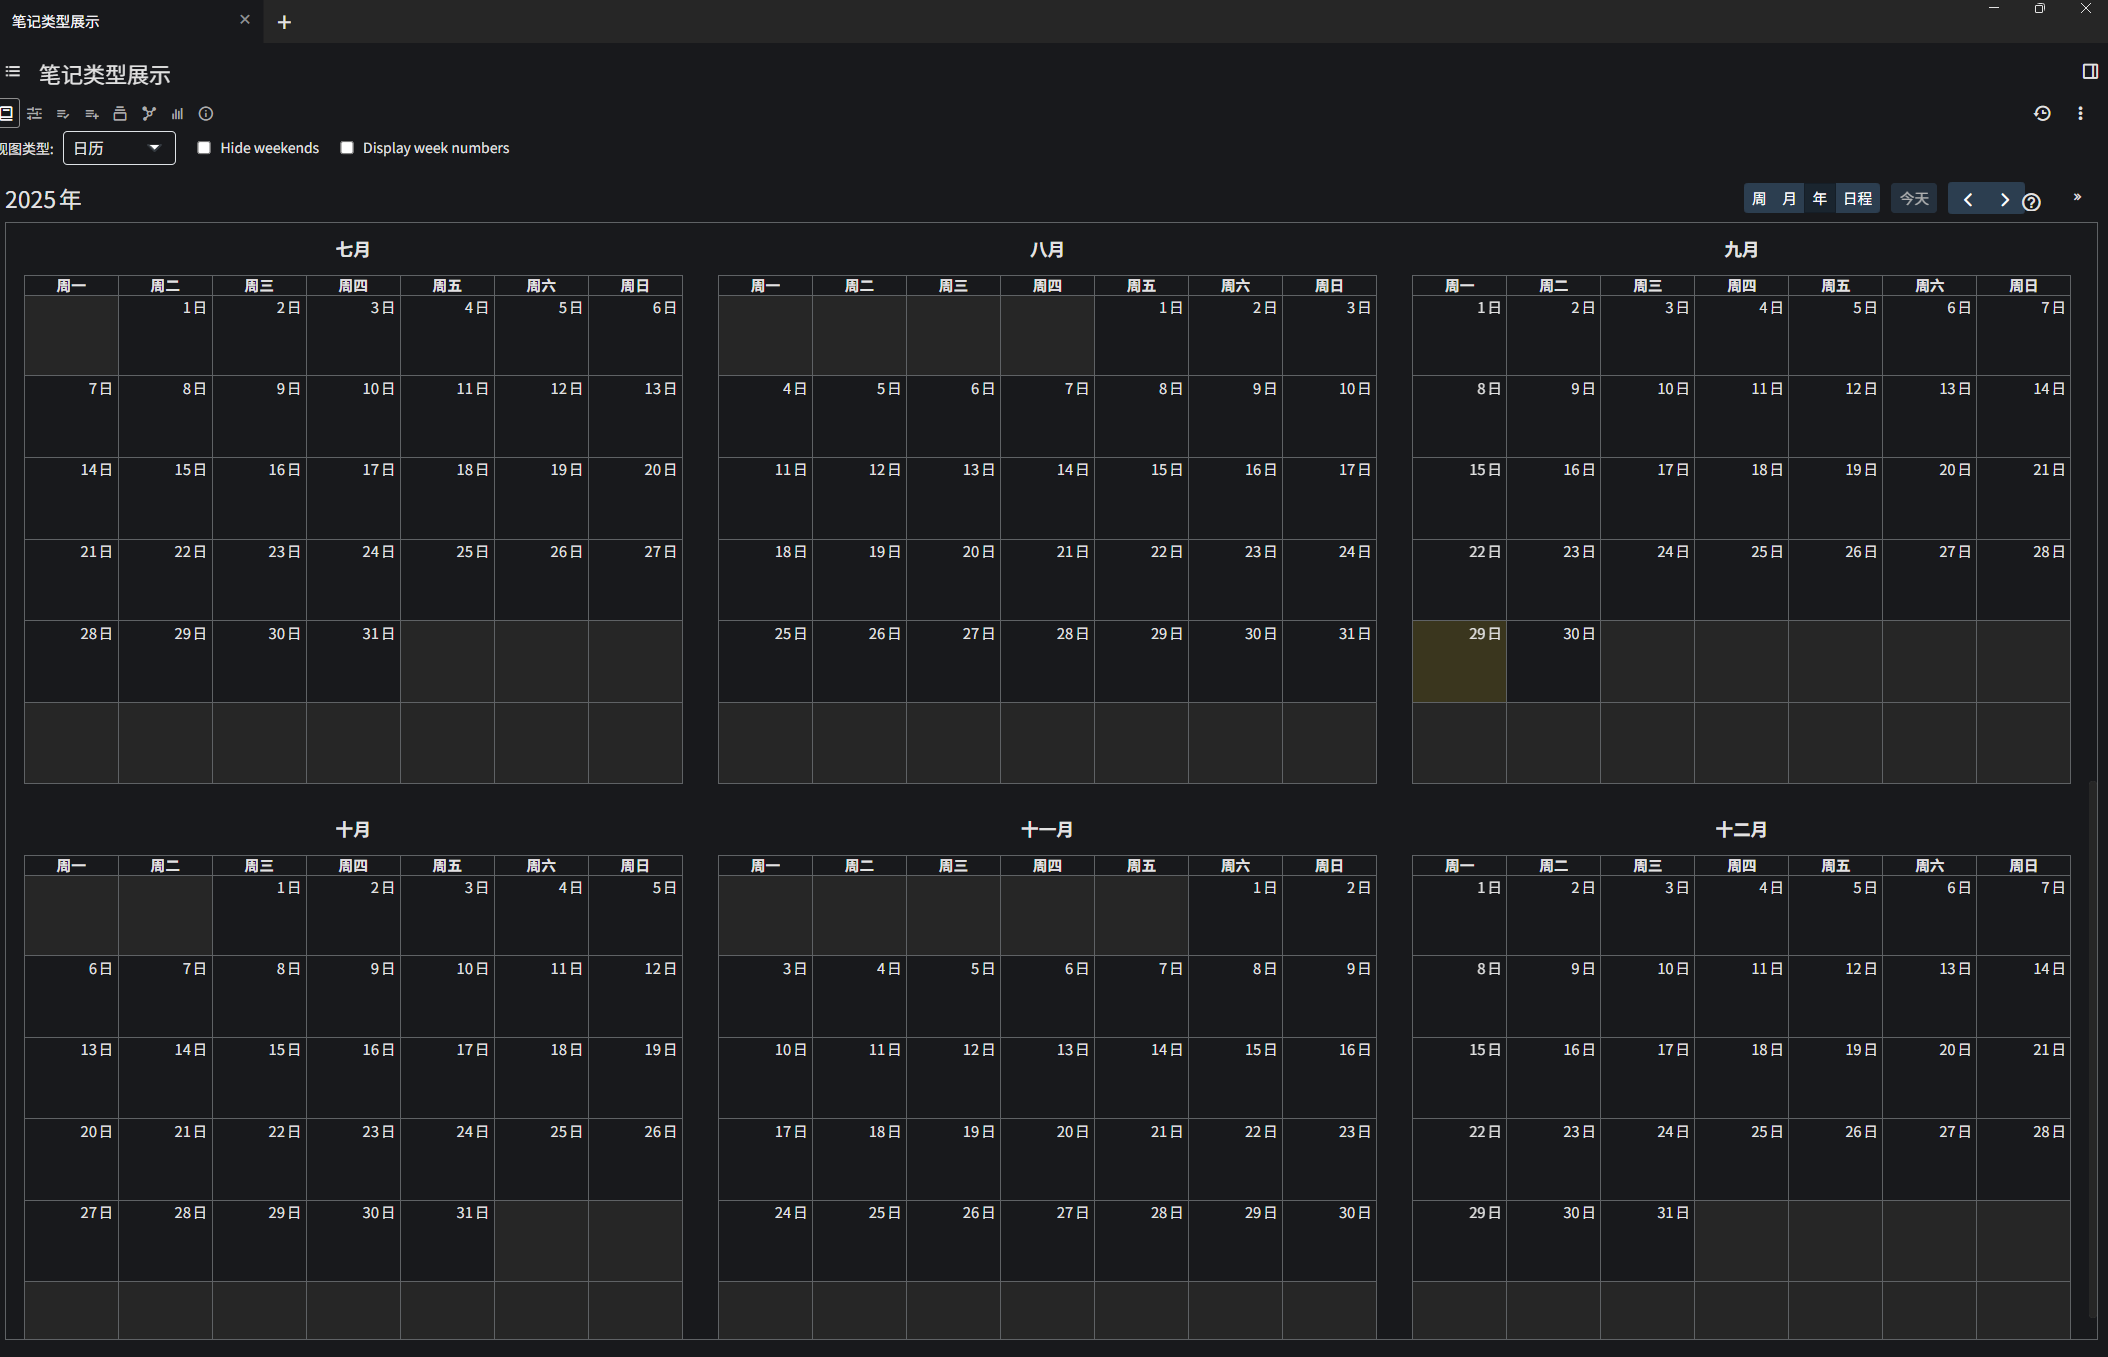The image size is (2108, 1357).
Task: Toggle the left sidebar list icon
Action: click(x=13, y=72)
